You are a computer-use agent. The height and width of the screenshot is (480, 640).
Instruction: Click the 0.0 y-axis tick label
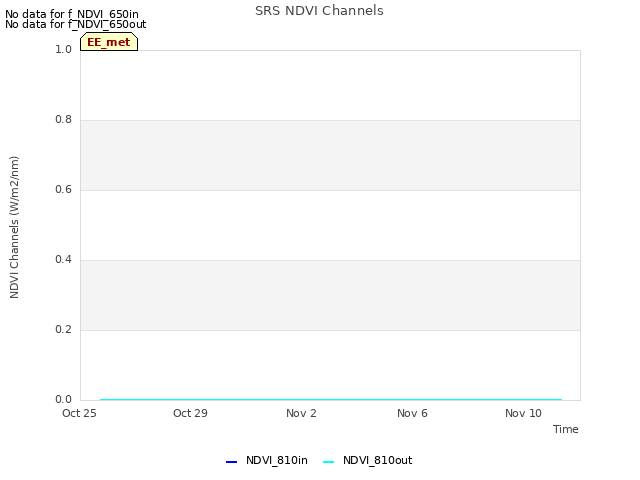click(63, 400)
